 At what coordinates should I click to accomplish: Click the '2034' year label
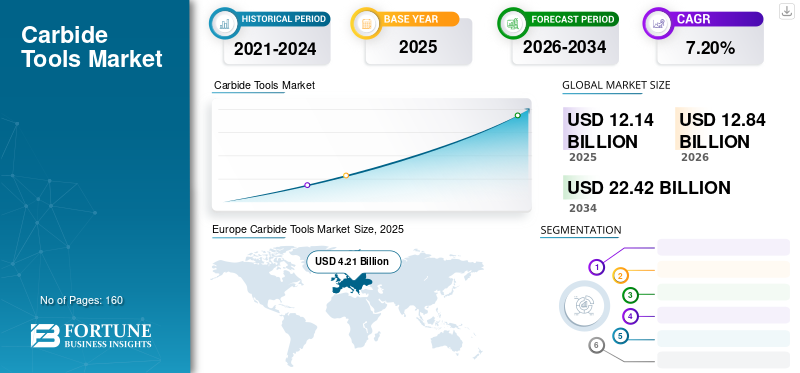coord(583,208)
